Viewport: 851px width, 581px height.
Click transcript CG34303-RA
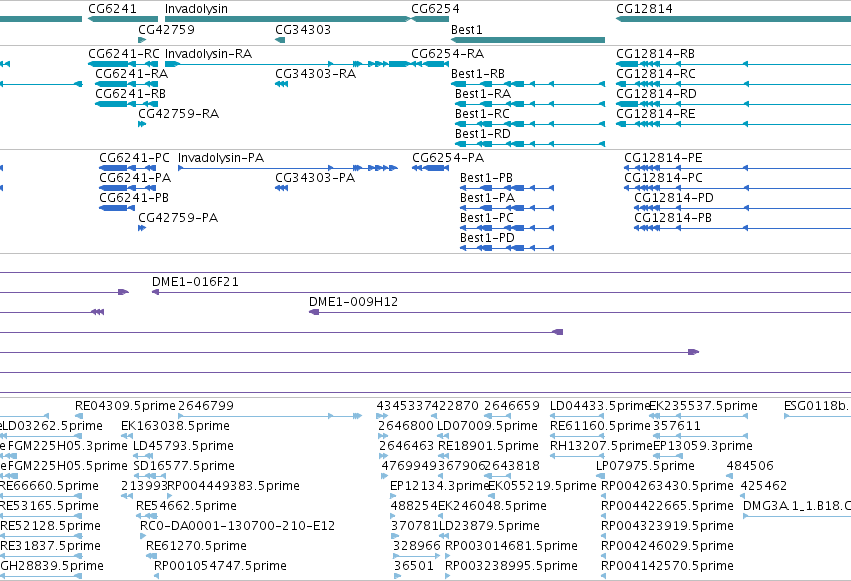pos(315,74)
